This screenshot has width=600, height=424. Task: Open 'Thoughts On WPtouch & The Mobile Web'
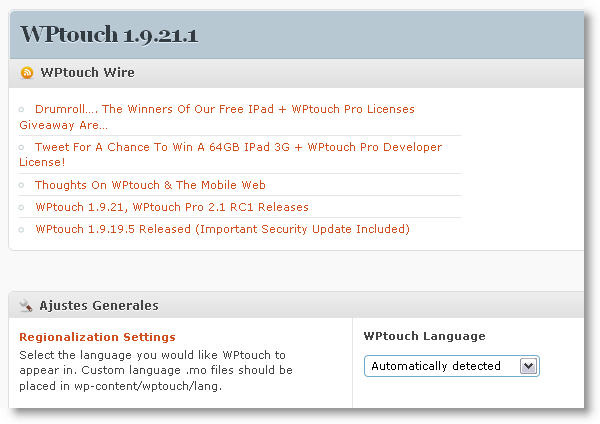[150, 185]
